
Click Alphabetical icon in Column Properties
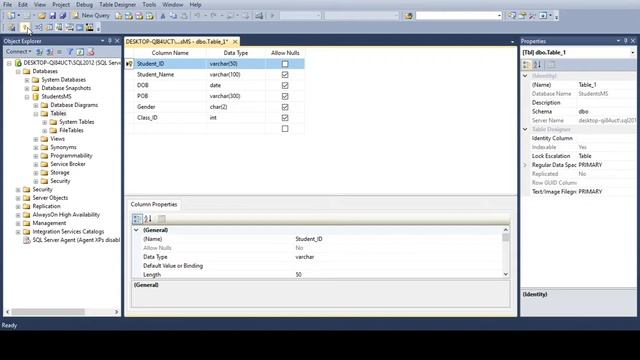click(x=148, y=219)
